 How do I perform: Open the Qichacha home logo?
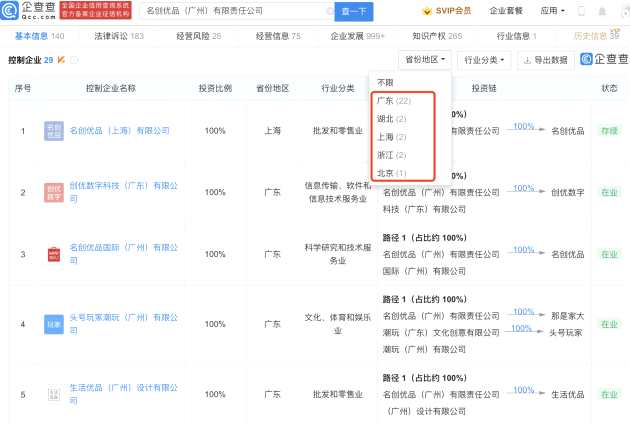point(28,10)
